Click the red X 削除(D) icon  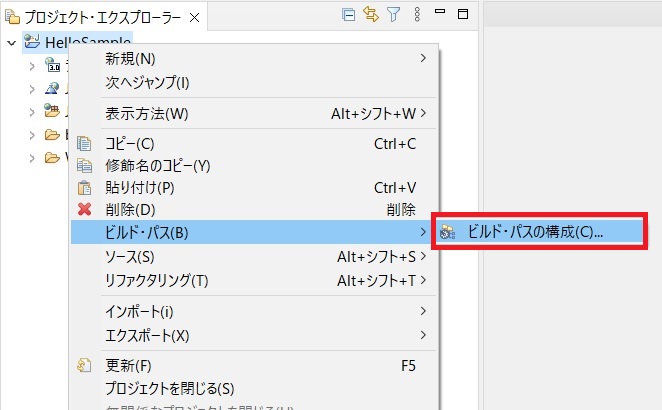[85, 210]
